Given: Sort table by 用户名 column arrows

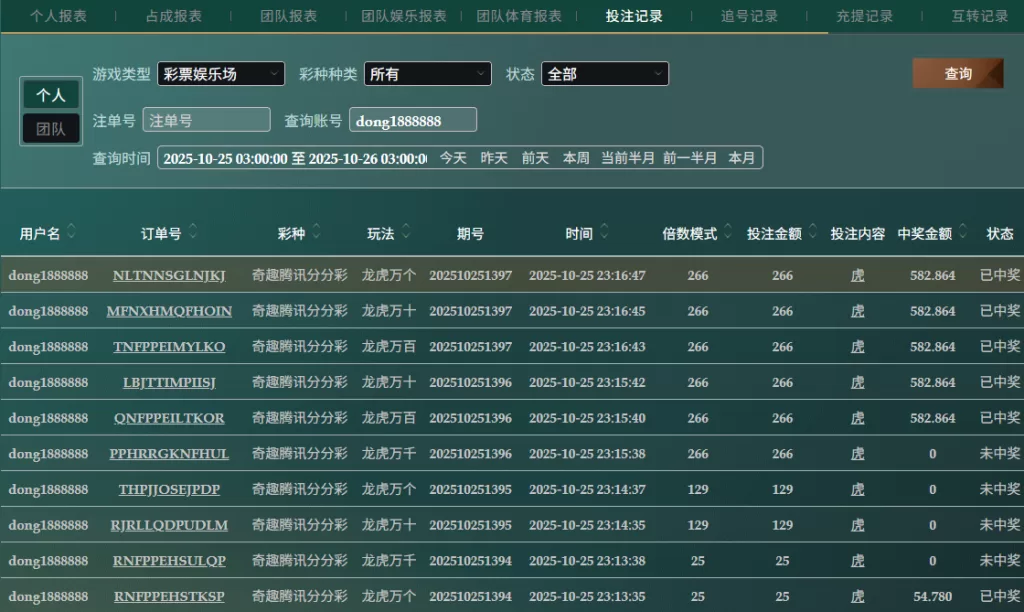Looking at the screenshot, I should coord(72,232).
